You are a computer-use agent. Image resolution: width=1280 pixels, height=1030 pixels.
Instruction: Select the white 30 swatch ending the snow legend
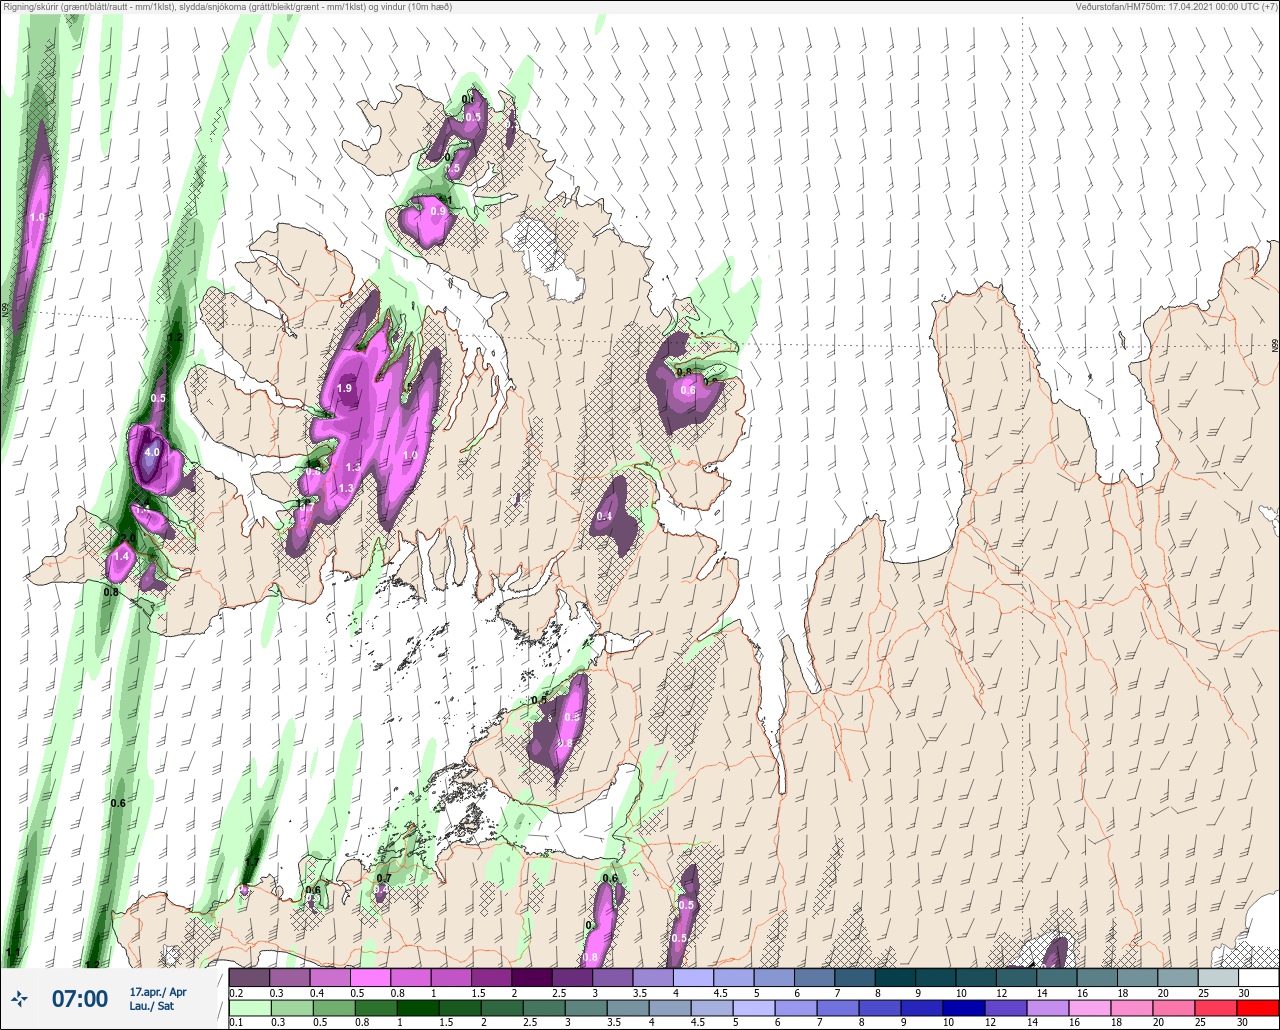(1258, 977)
